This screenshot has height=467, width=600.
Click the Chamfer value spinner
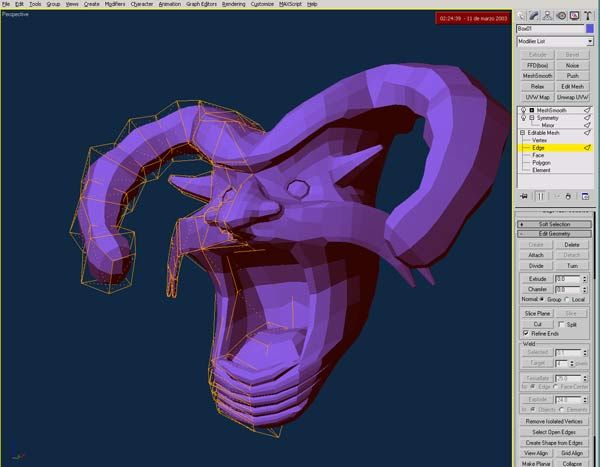tap(585, 289)
